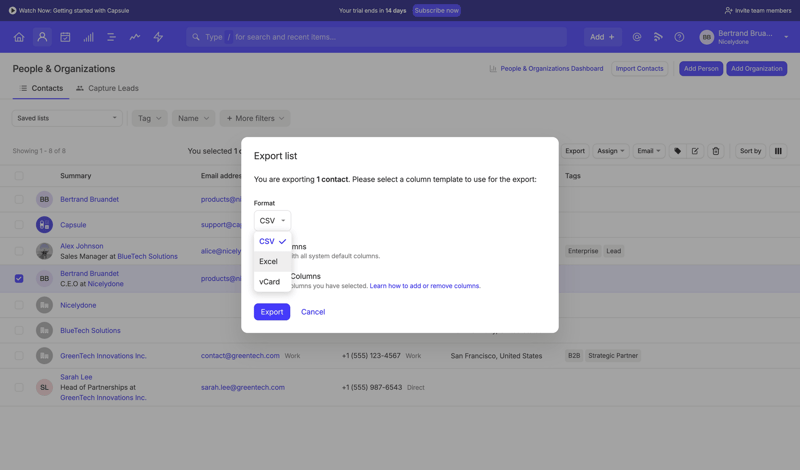
Task: Open the Email dropdown in toolbar
Action: coord(648,151)
